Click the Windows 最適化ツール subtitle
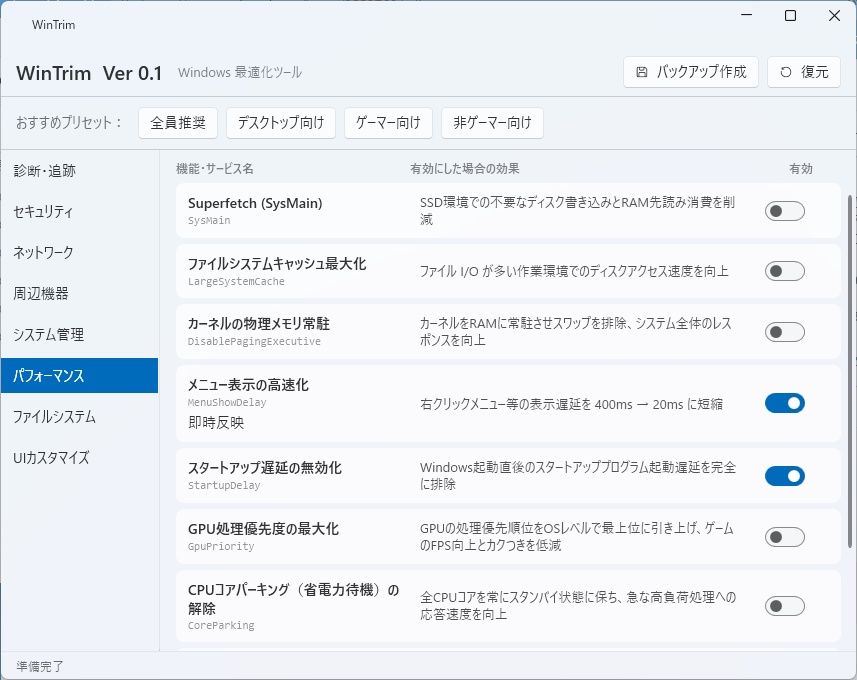Viewport: 857px width, 680px height. [240, 72]
